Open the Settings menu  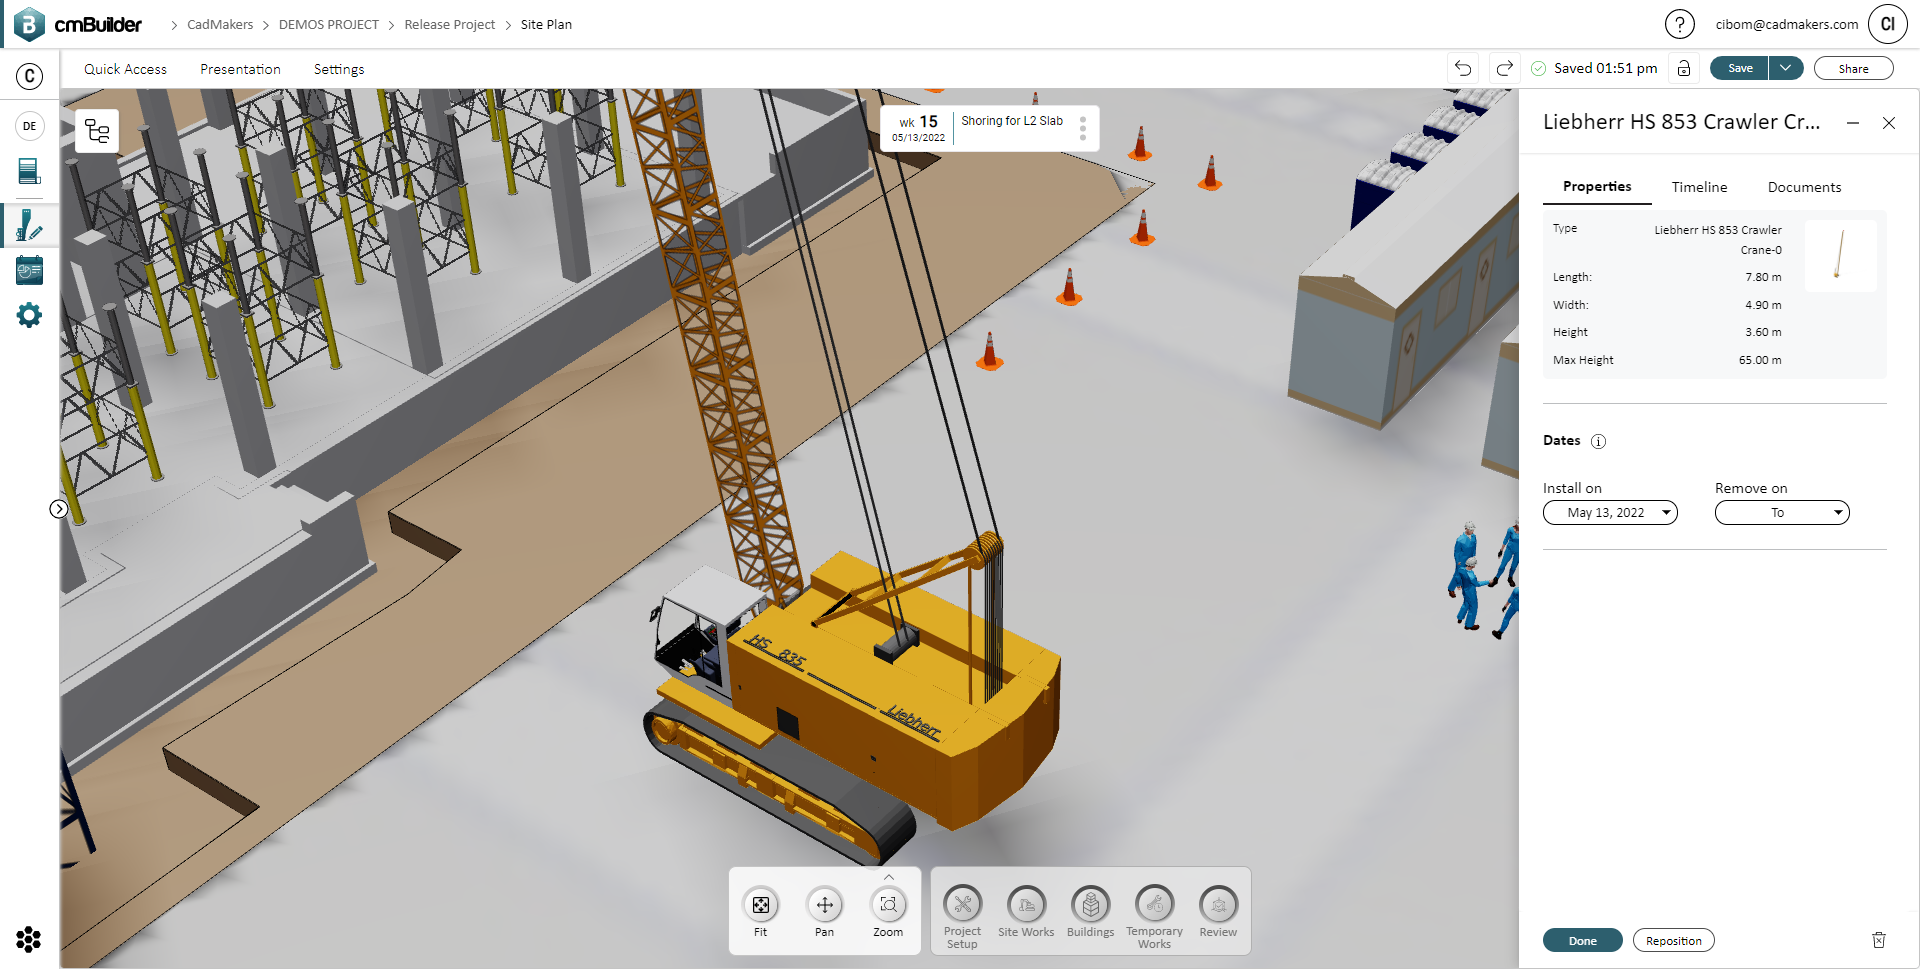[339, 69]
